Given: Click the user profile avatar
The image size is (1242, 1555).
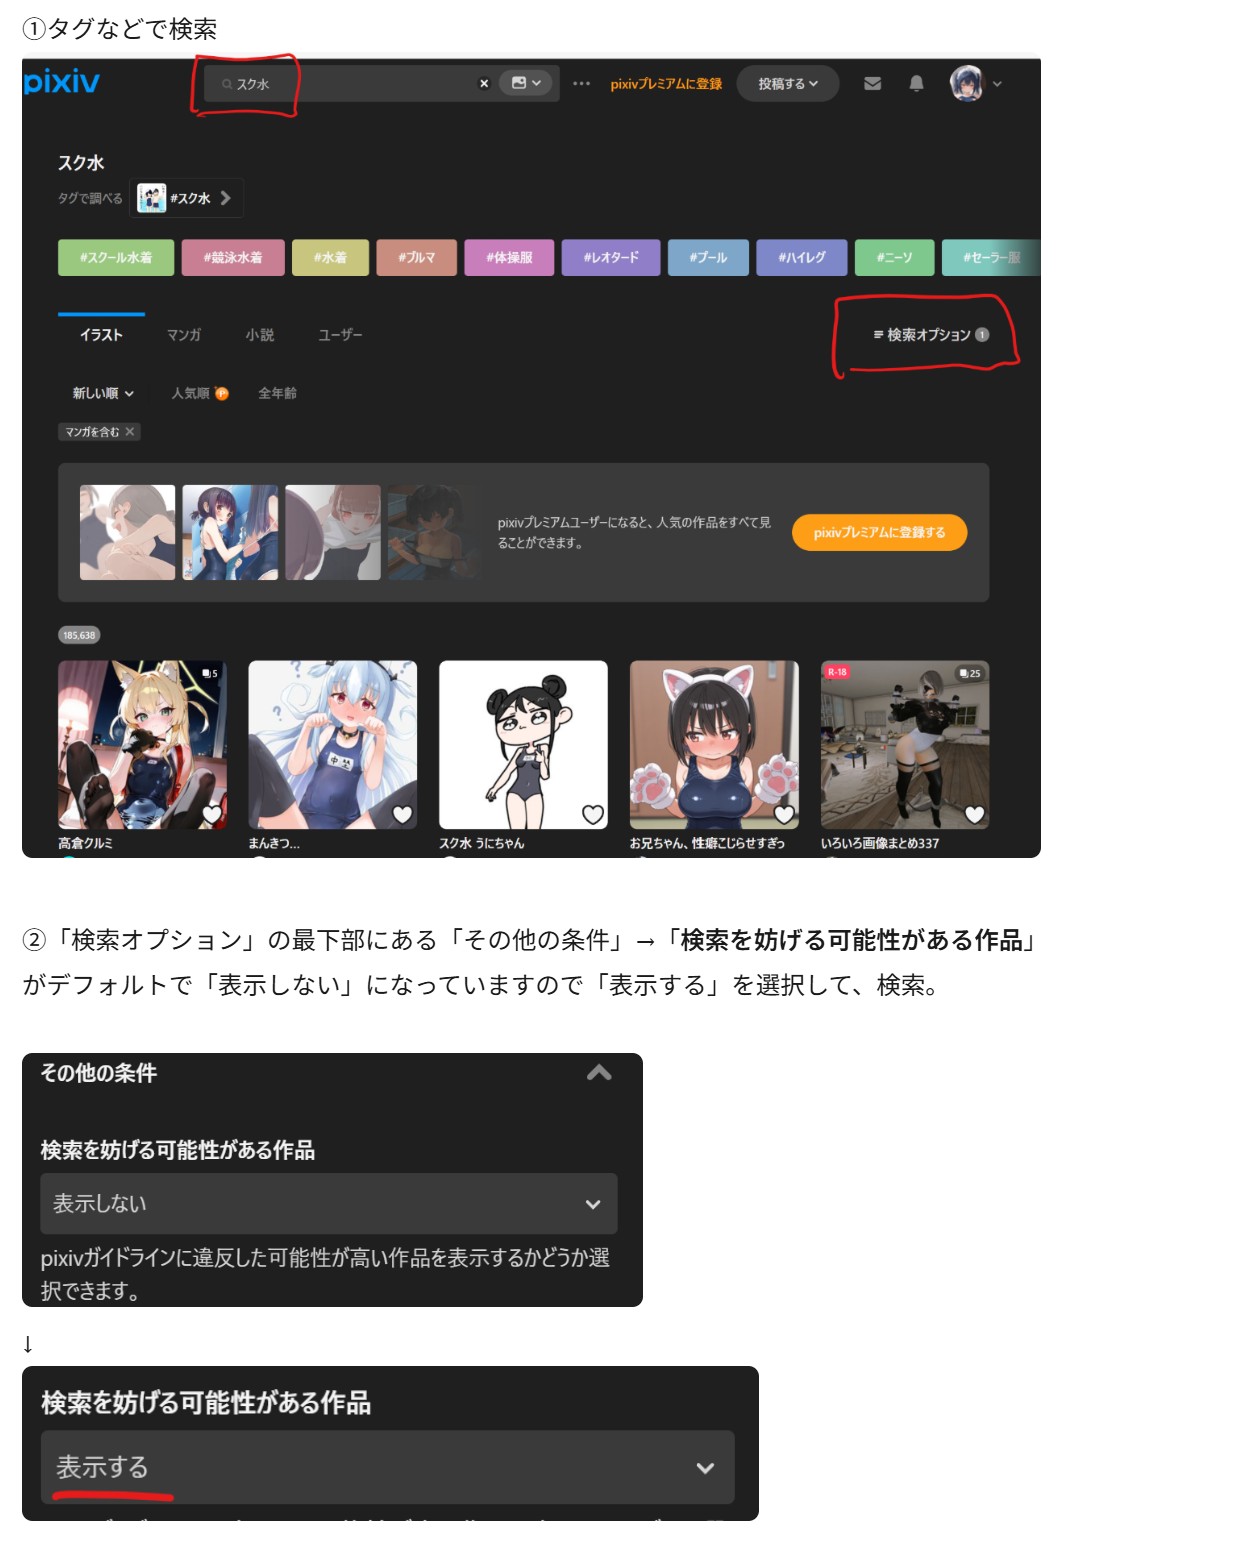Looking at the screenshot, I should pos(966,84).
